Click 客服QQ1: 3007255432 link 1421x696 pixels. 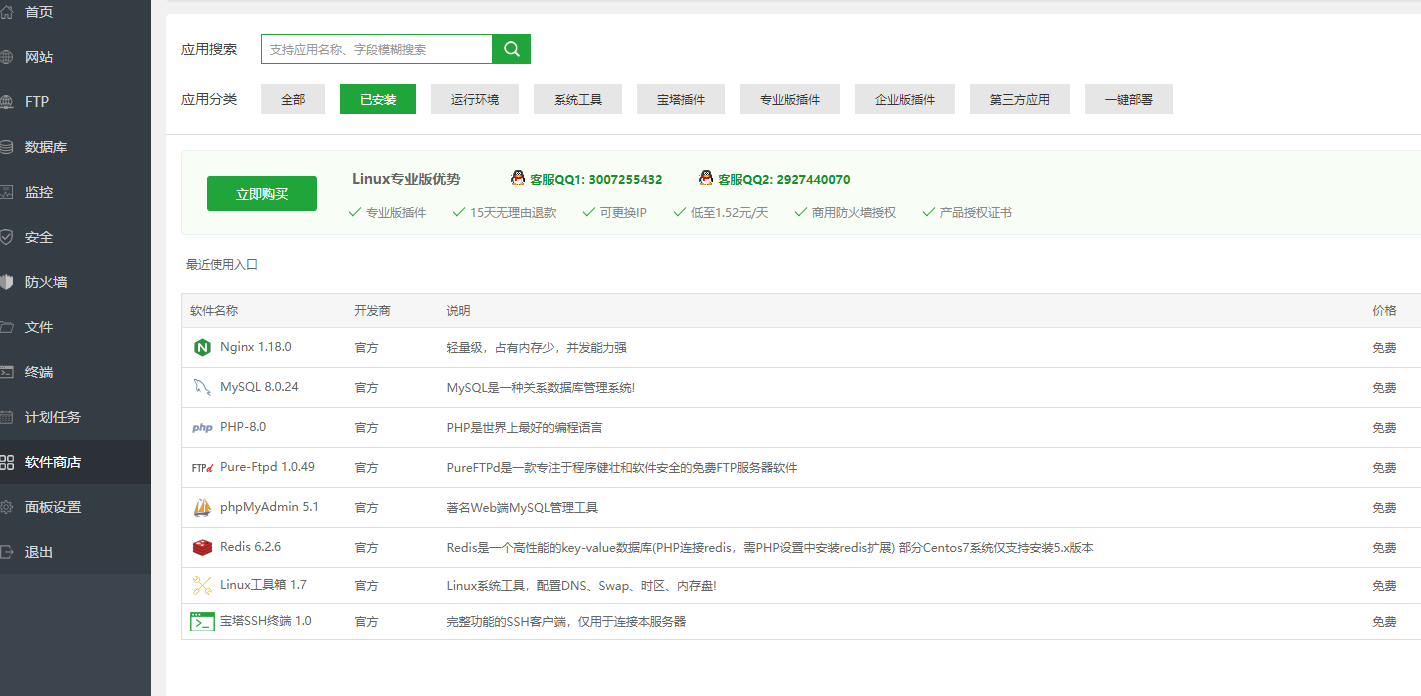(596, 180)
